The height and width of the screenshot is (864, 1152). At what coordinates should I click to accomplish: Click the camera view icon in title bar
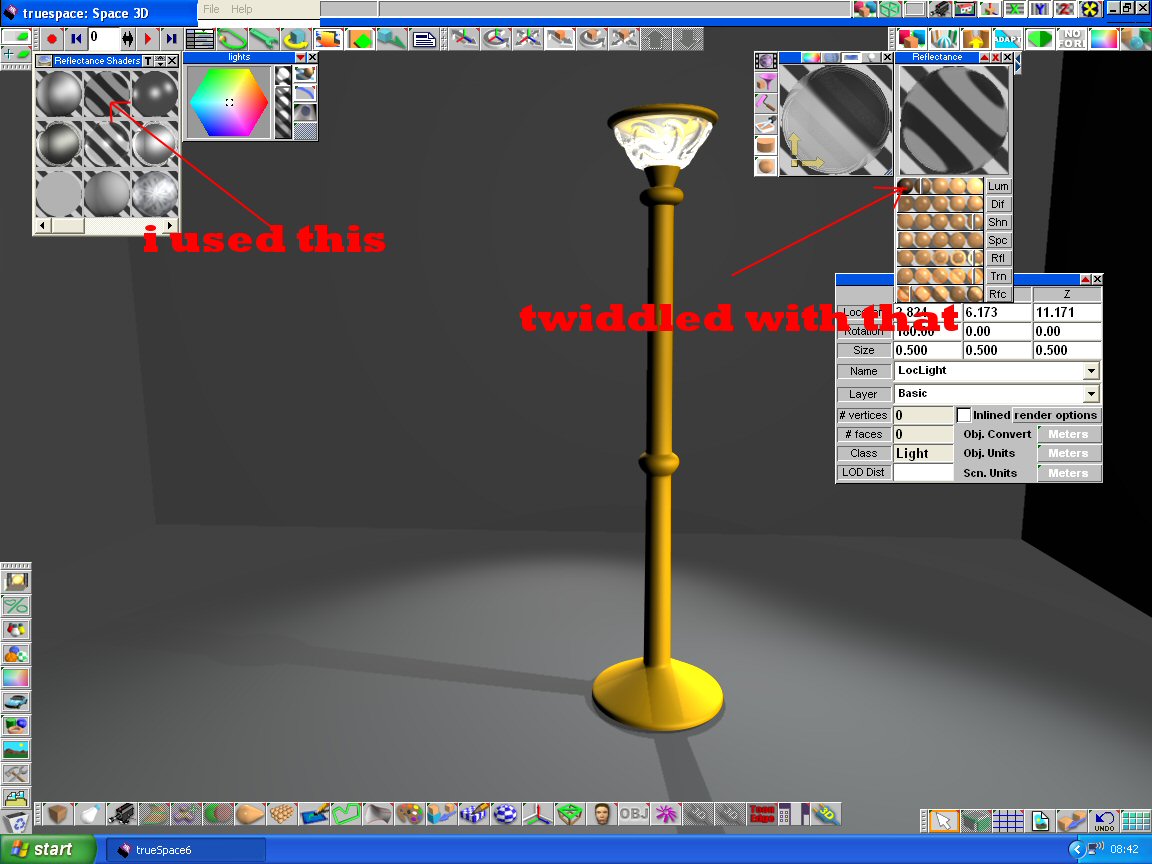(940, 9)
